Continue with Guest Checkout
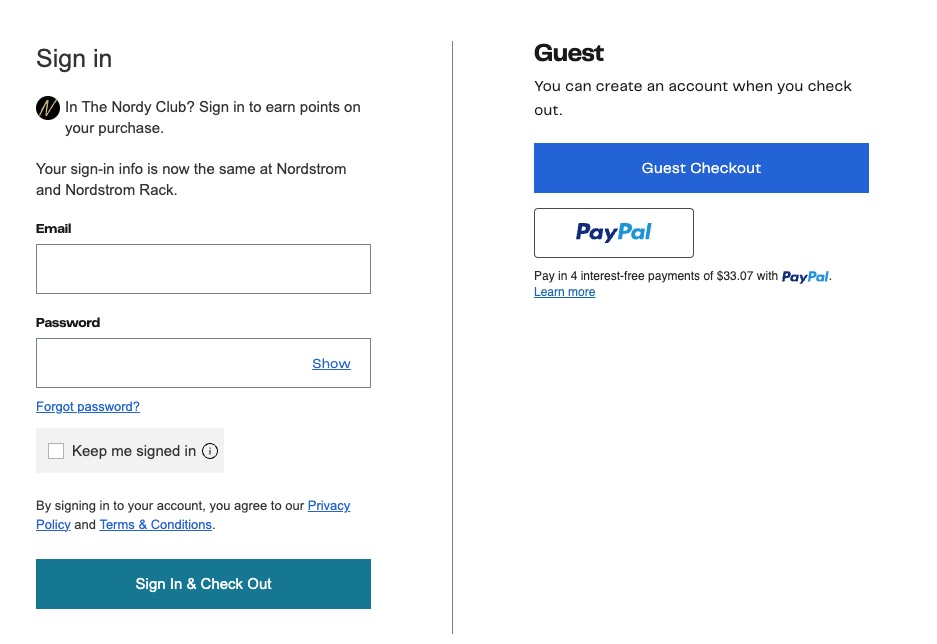 (x=701, y=168)
